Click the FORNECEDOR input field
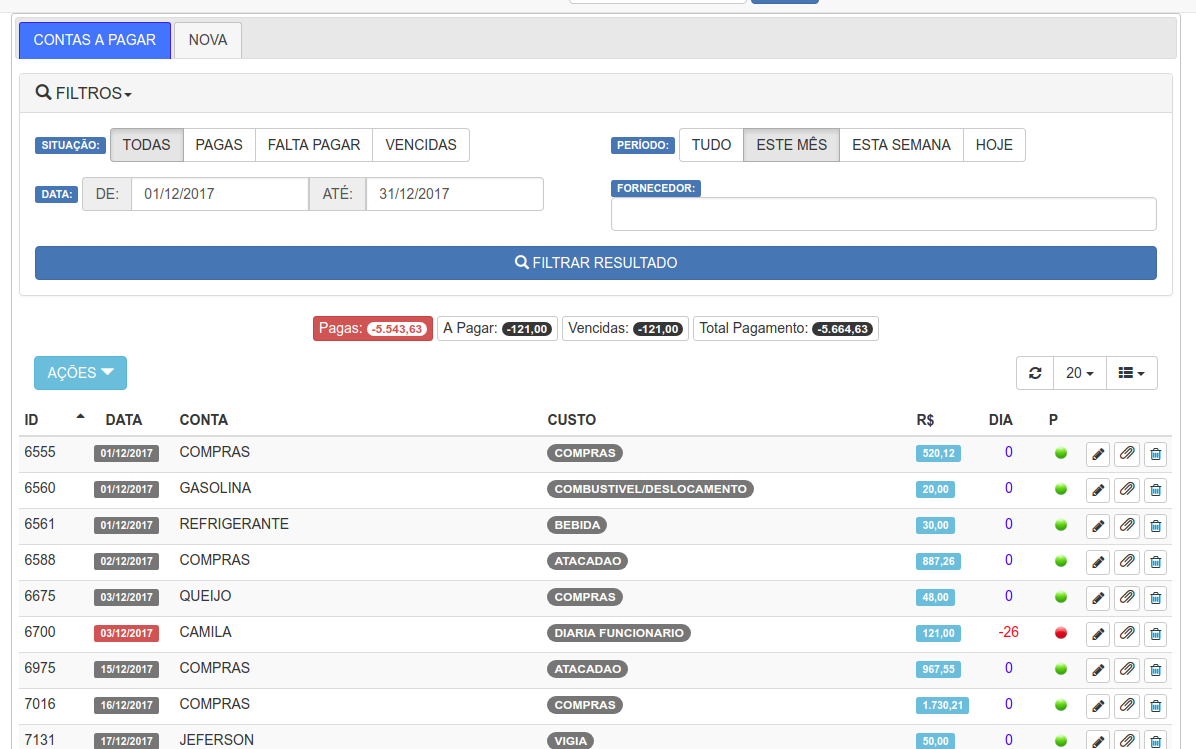 (x=883, y=214)
